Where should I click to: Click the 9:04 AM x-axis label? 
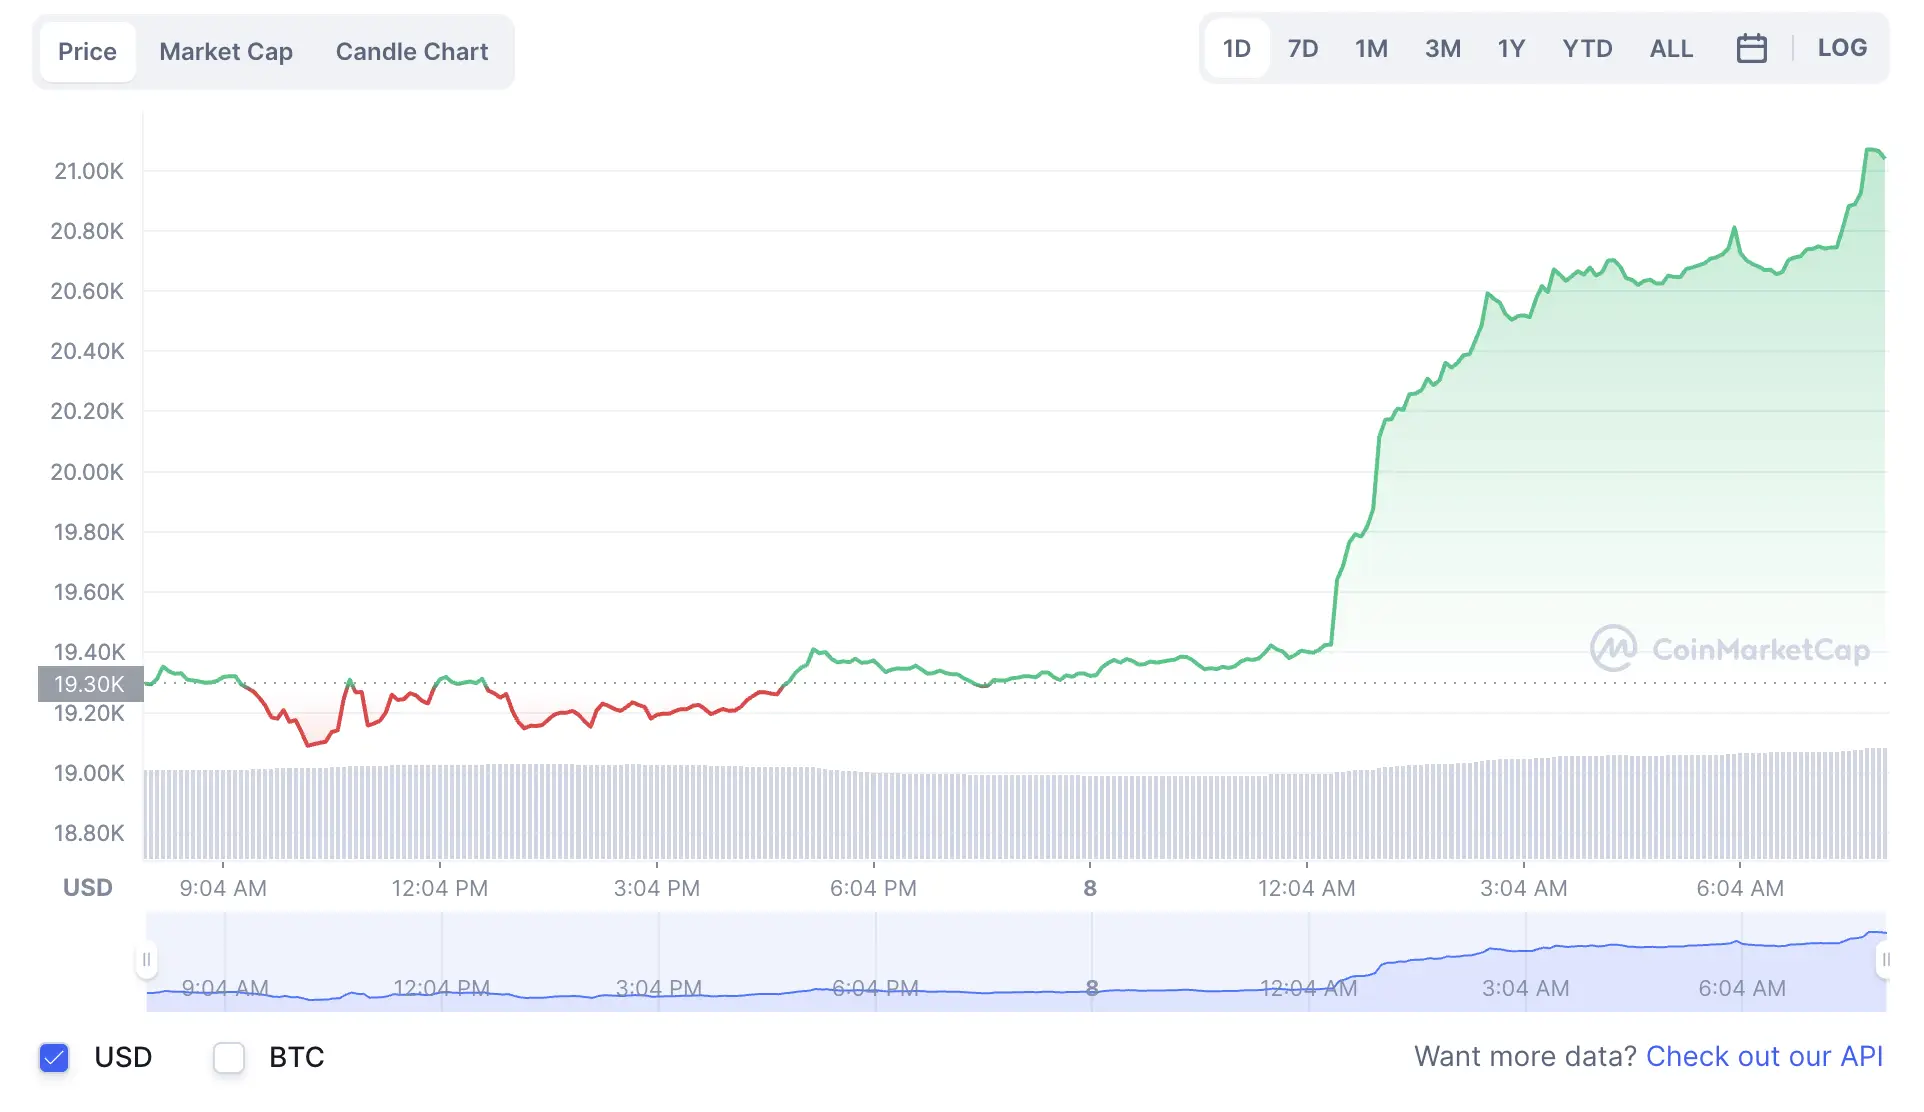[222, 888]
